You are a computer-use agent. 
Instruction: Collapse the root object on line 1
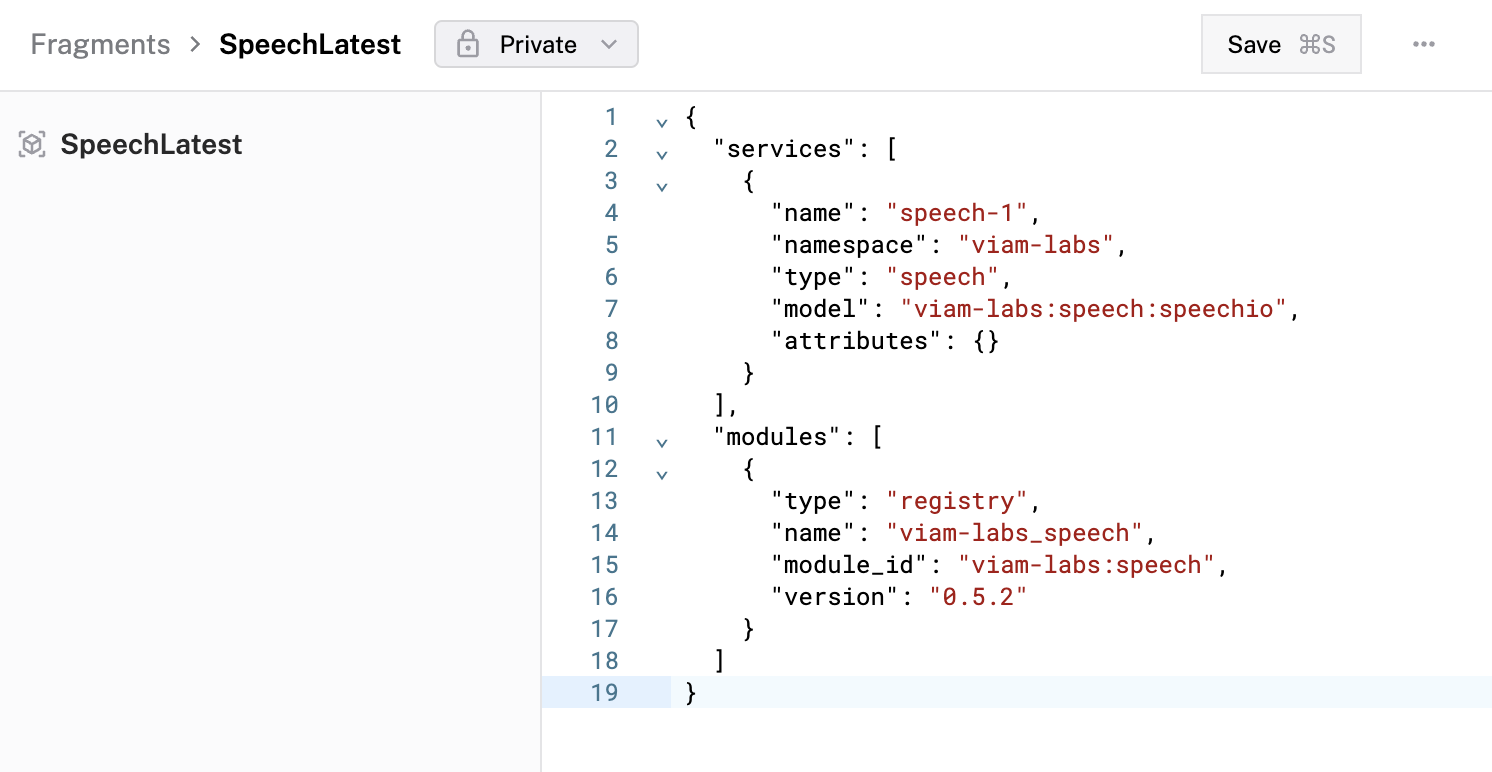pyautogui.click(x=661, y=122)
